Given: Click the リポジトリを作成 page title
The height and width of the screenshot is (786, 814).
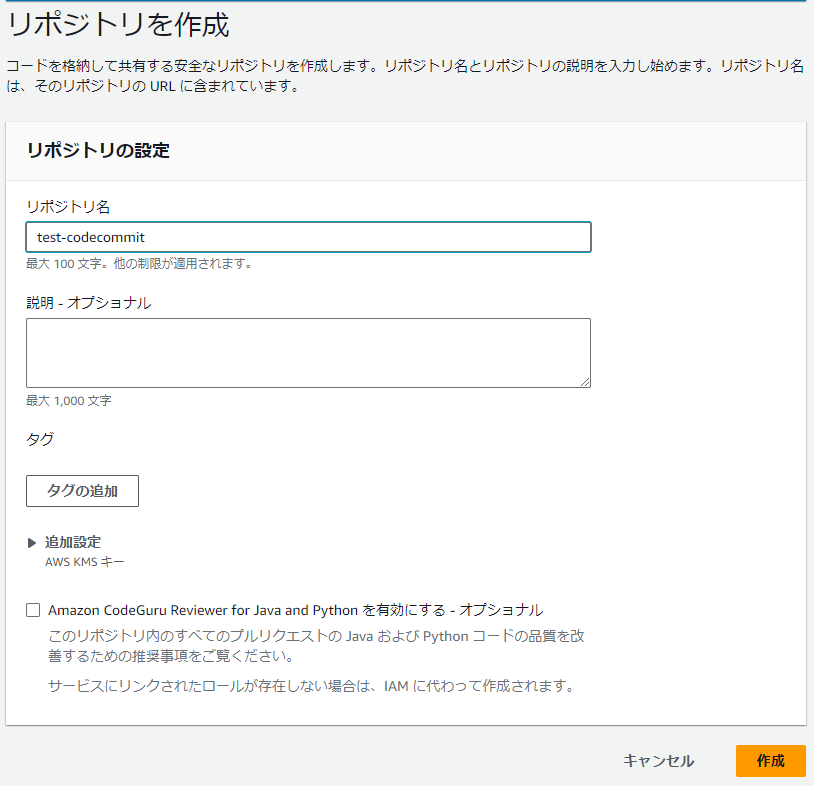Looking at the screenshot, I should pos(118,24).
